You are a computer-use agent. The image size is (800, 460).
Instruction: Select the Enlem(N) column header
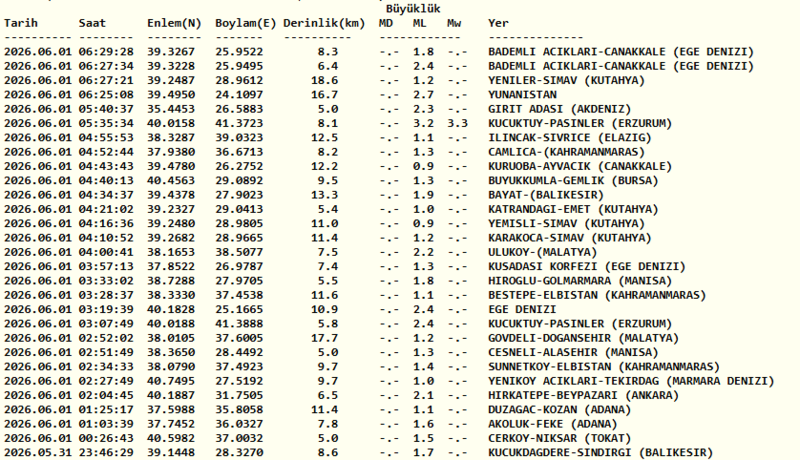coord(174,23)
